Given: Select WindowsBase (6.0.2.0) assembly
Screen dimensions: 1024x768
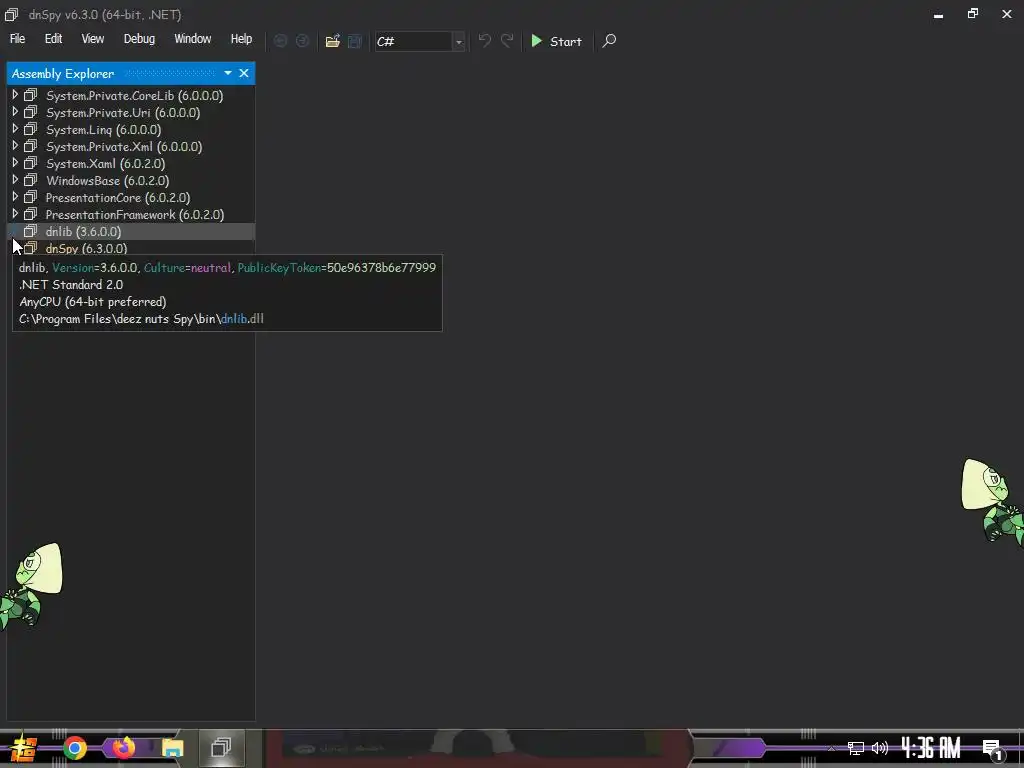Looking at the screenshot, I should click(107, 180).
